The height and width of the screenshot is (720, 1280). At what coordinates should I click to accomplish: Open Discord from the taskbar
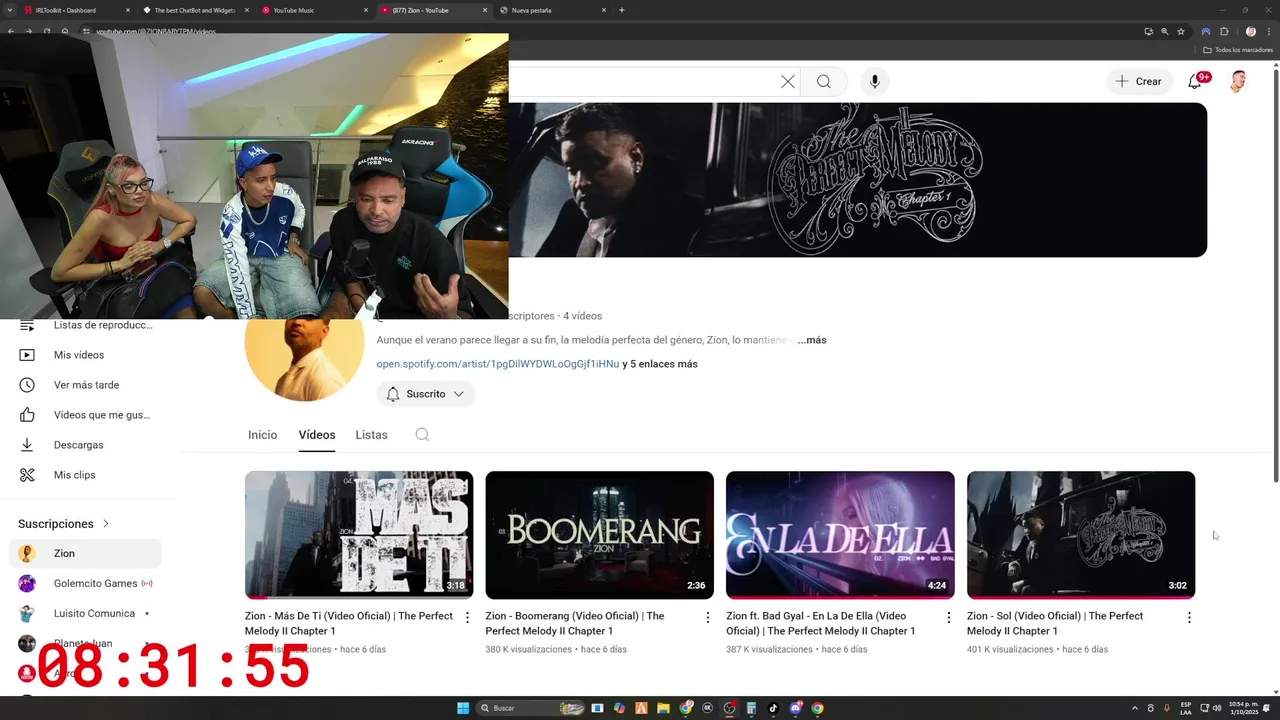[795, 708]
